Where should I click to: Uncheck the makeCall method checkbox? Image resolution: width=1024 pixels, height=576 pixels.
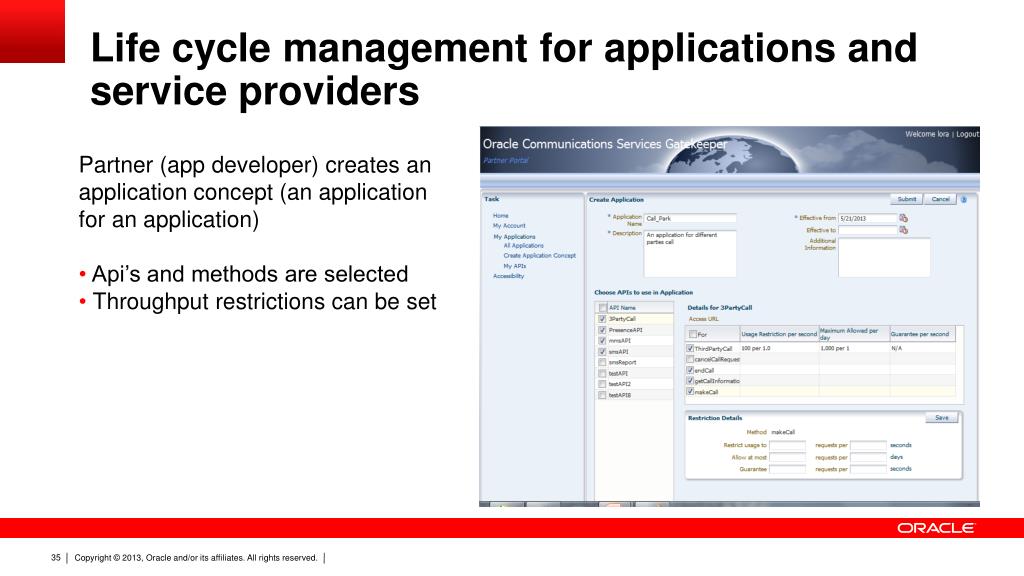point(690,391)
